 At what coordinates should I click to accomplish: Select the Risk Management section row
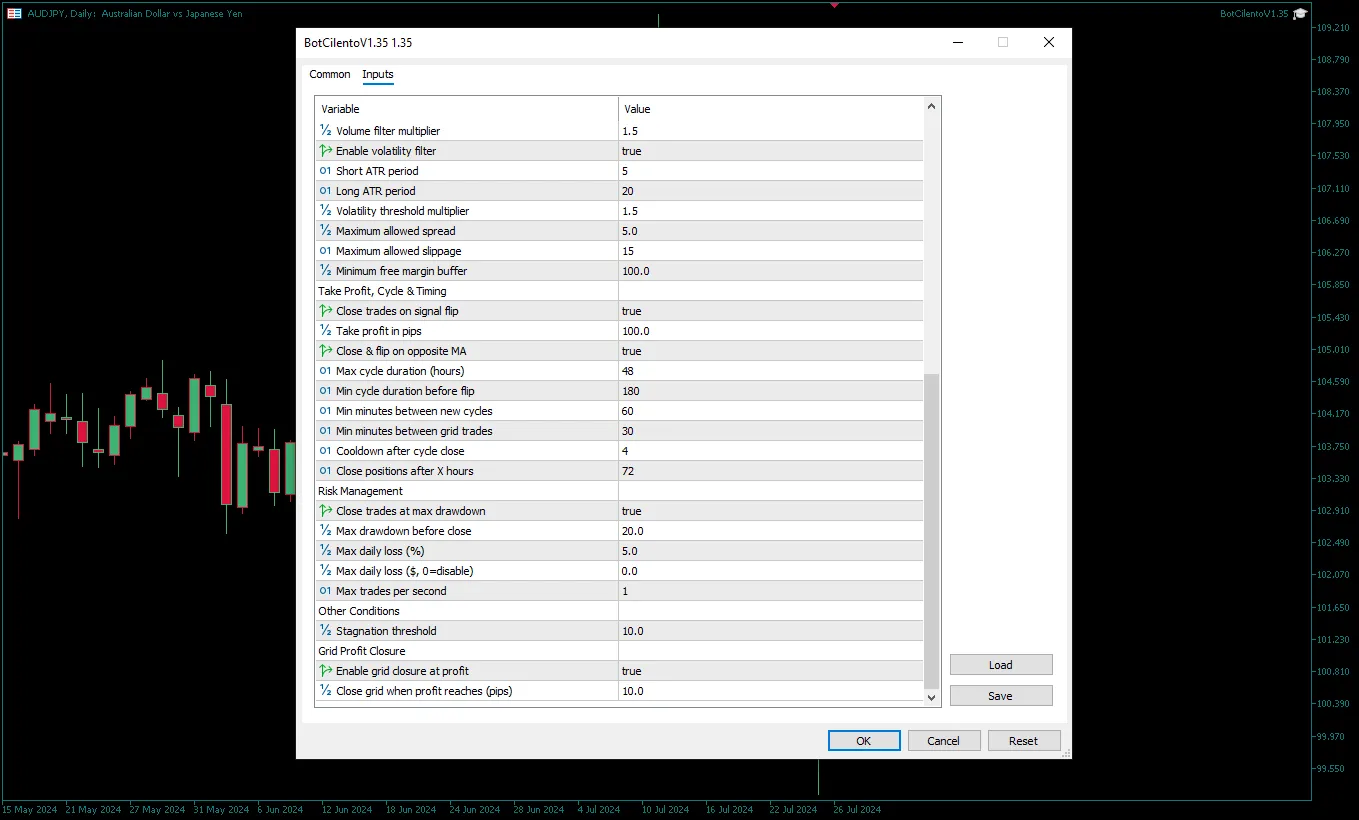[x=619, y=491]
